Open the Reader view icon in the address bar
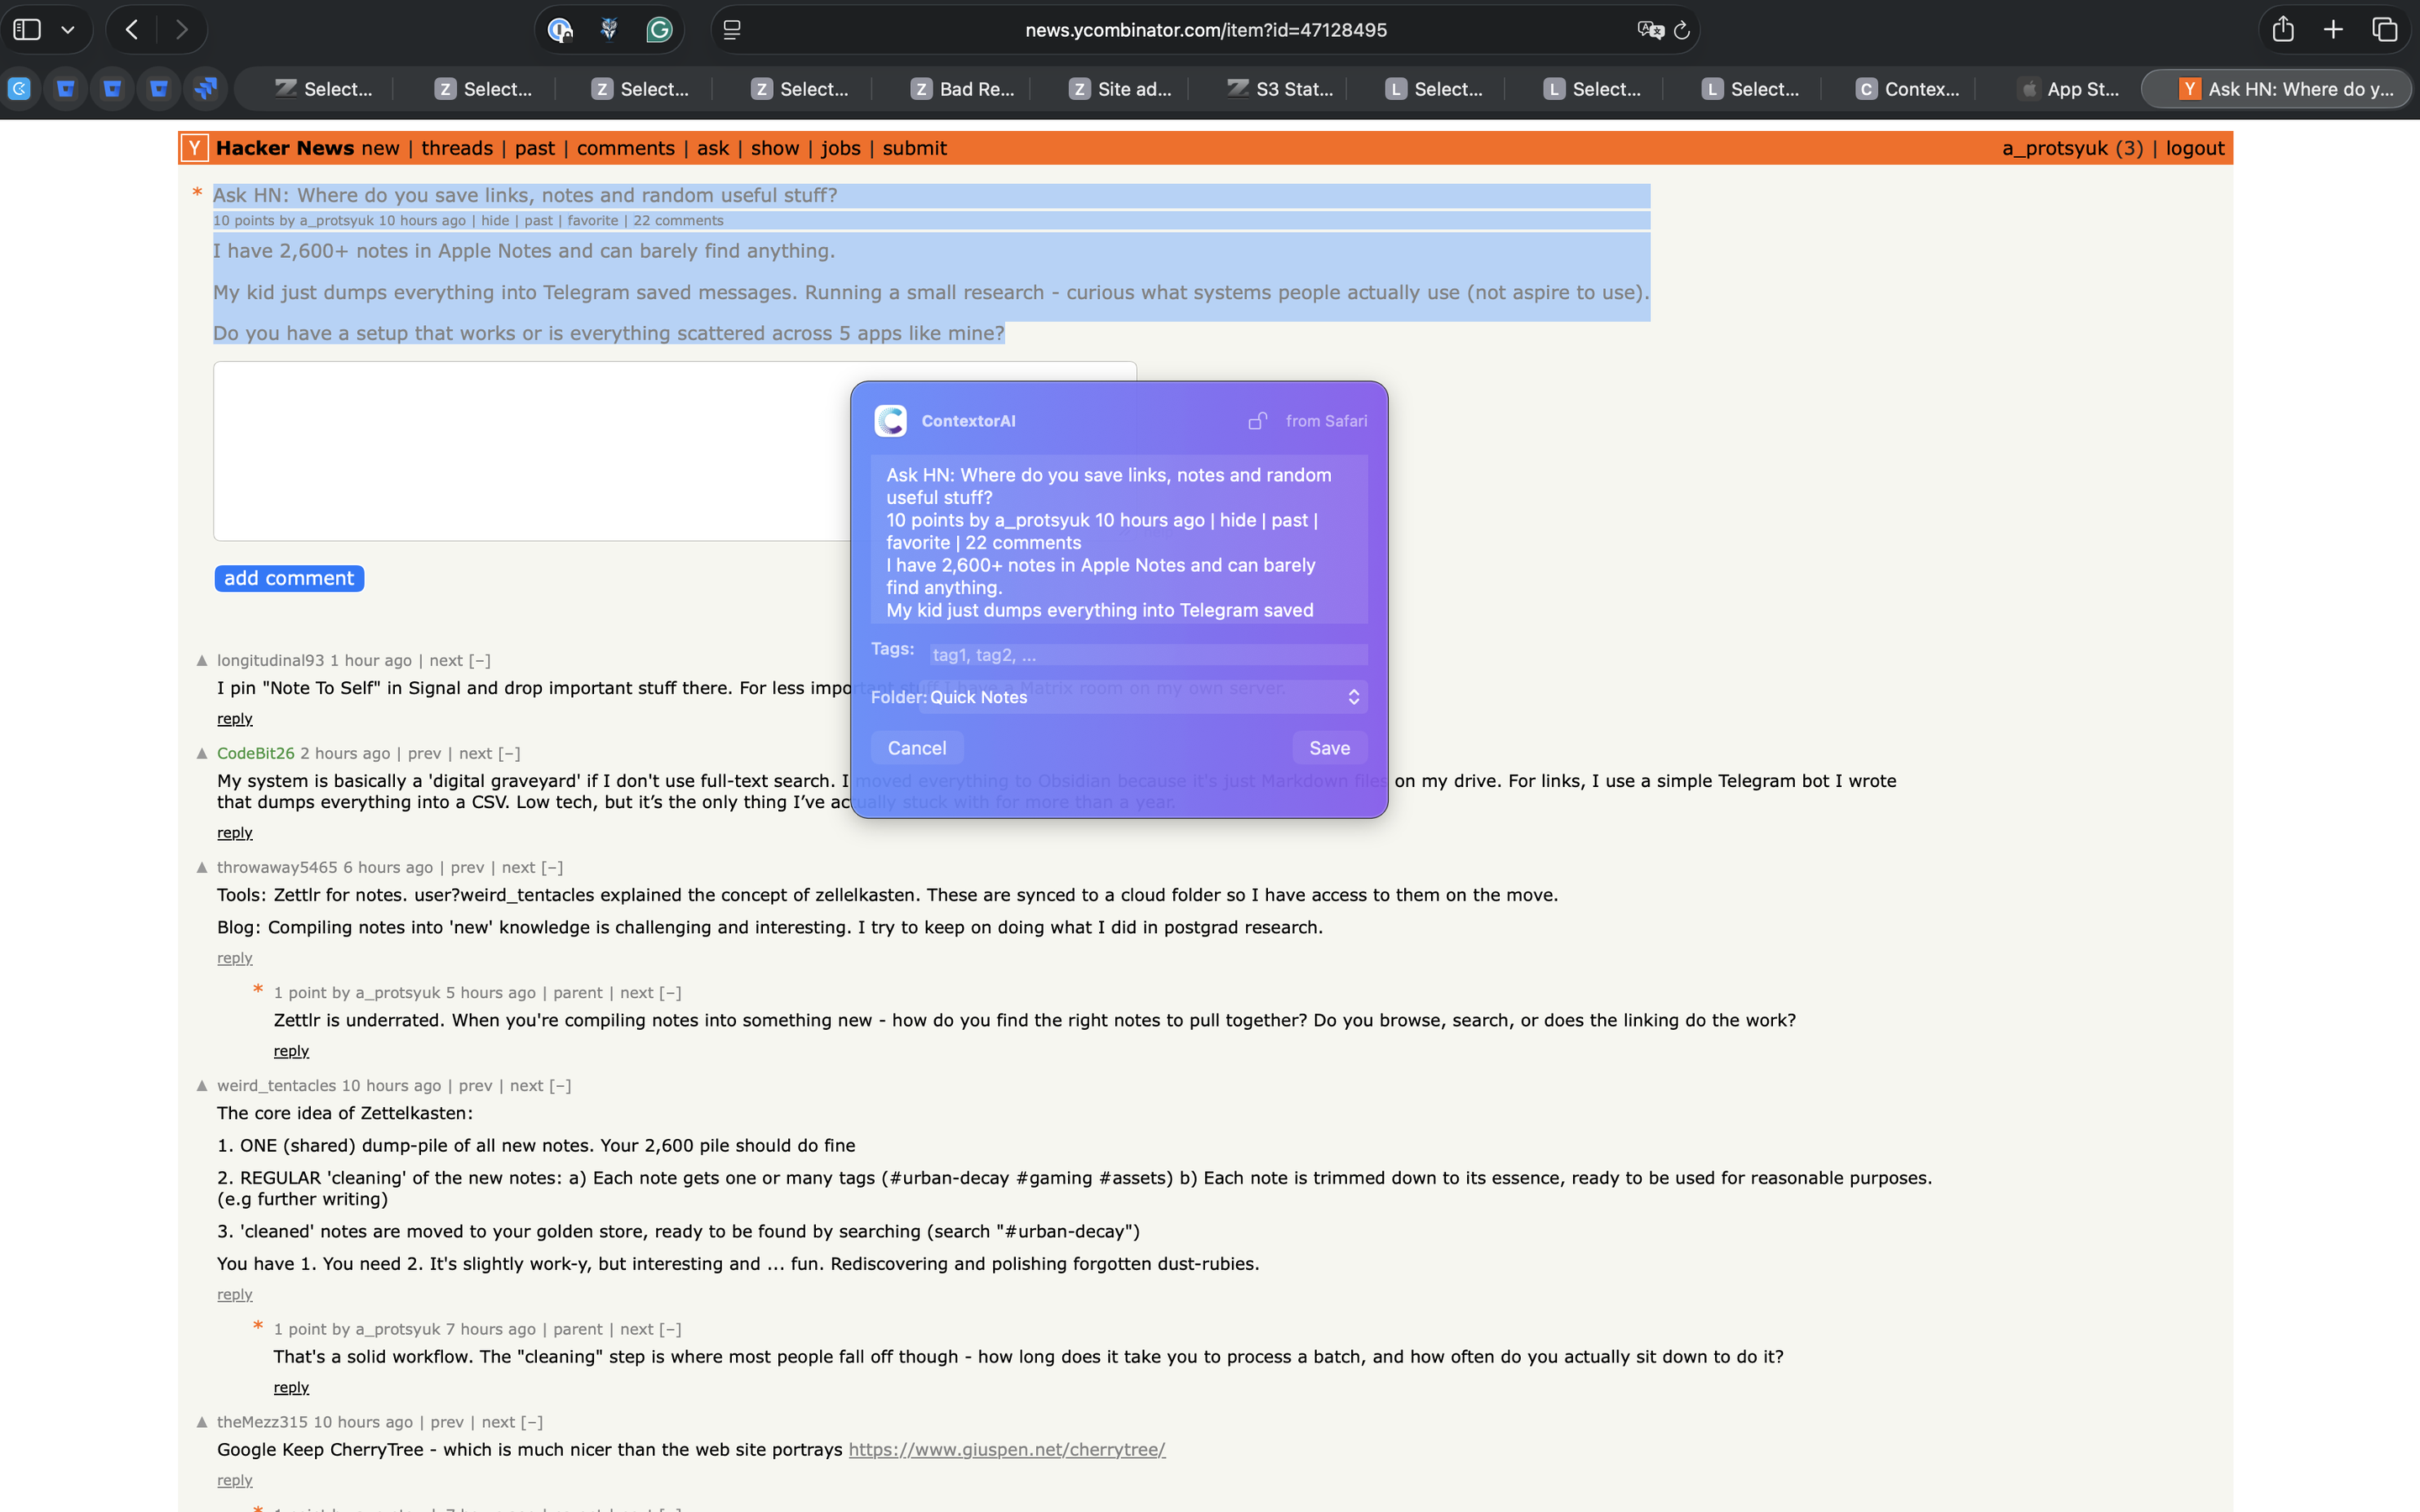Image resolution: width=2420 pixels, height=1512 pixels. pyautogui.click(x=733, y=30)
